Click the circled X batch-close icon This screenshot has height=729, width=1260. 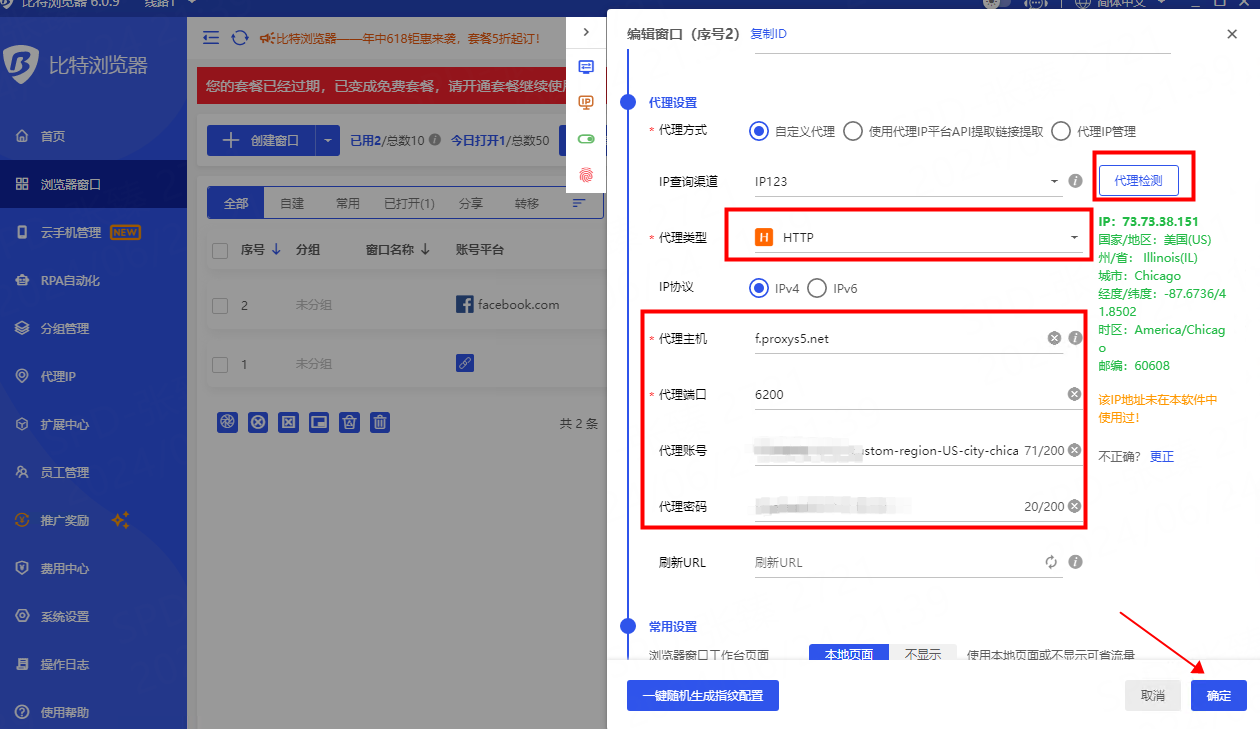258,422
